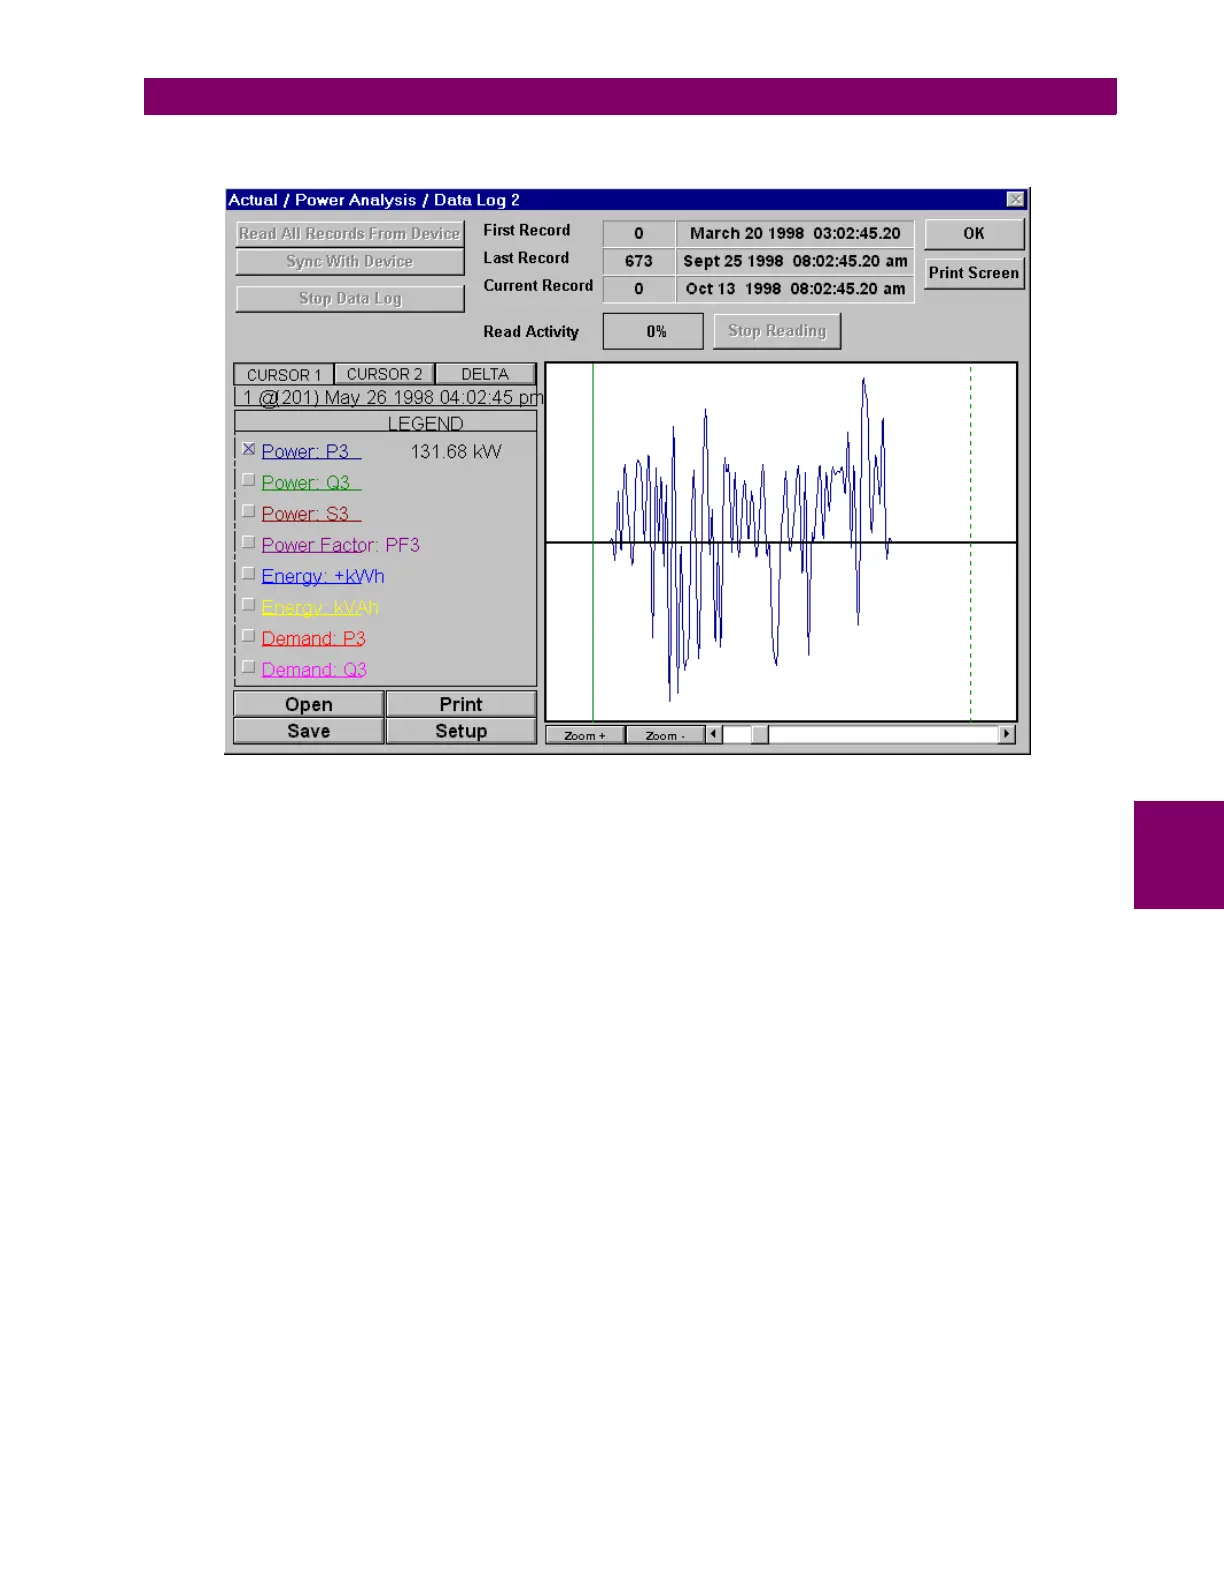The height and width of the screenshot is (1584, 1224).
Task: Enable the Demand: P3 checkbox
Action: pyautogui.click(x=249, y=635)
